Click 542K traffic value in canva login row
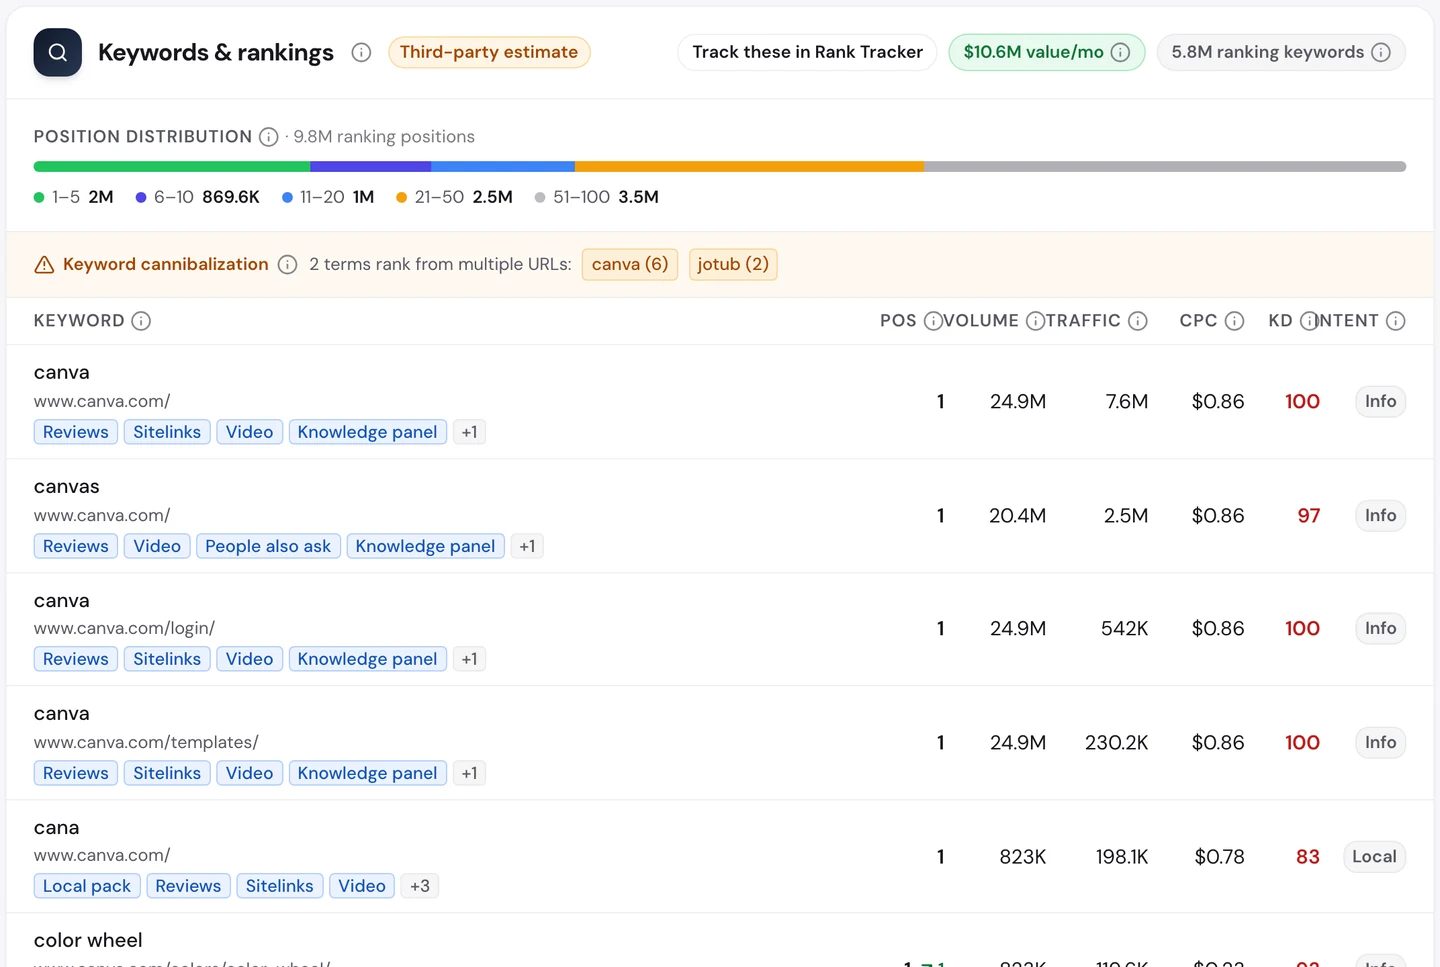This screenshot has width=1440, height=967. 1124,629
